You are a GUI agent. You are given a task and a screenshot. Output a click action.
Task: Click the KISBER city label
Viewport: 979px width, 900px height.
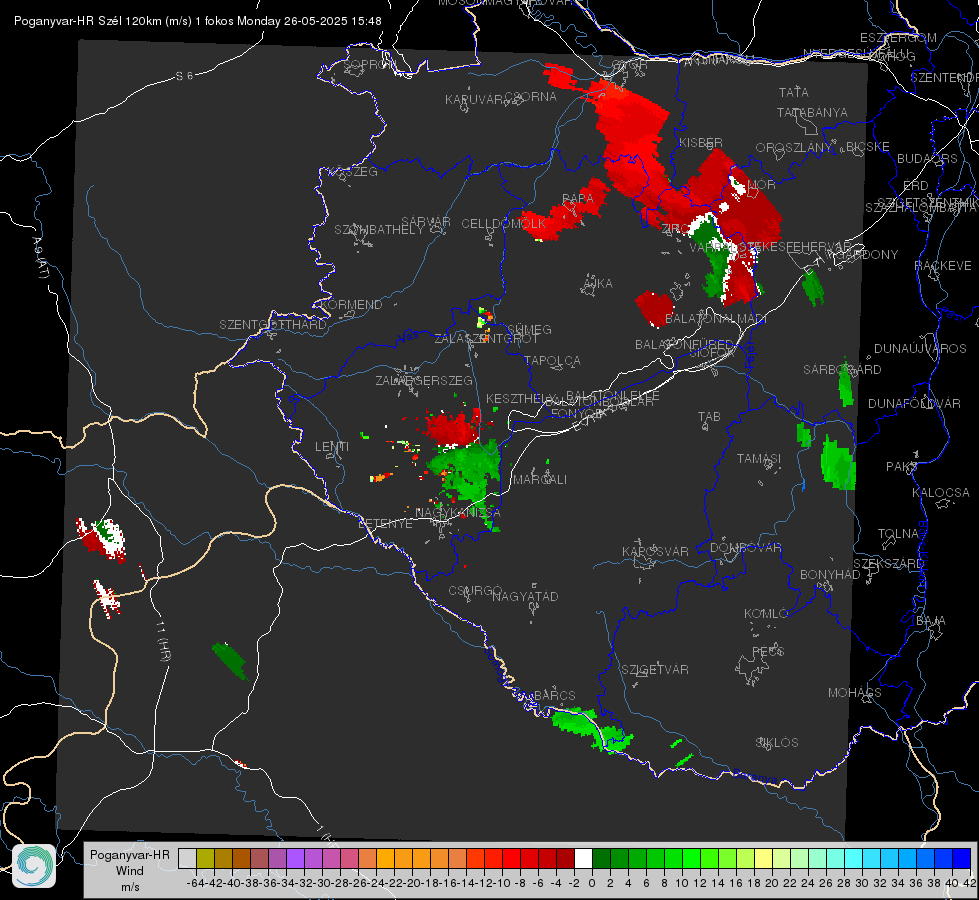[x=701, y=142]
